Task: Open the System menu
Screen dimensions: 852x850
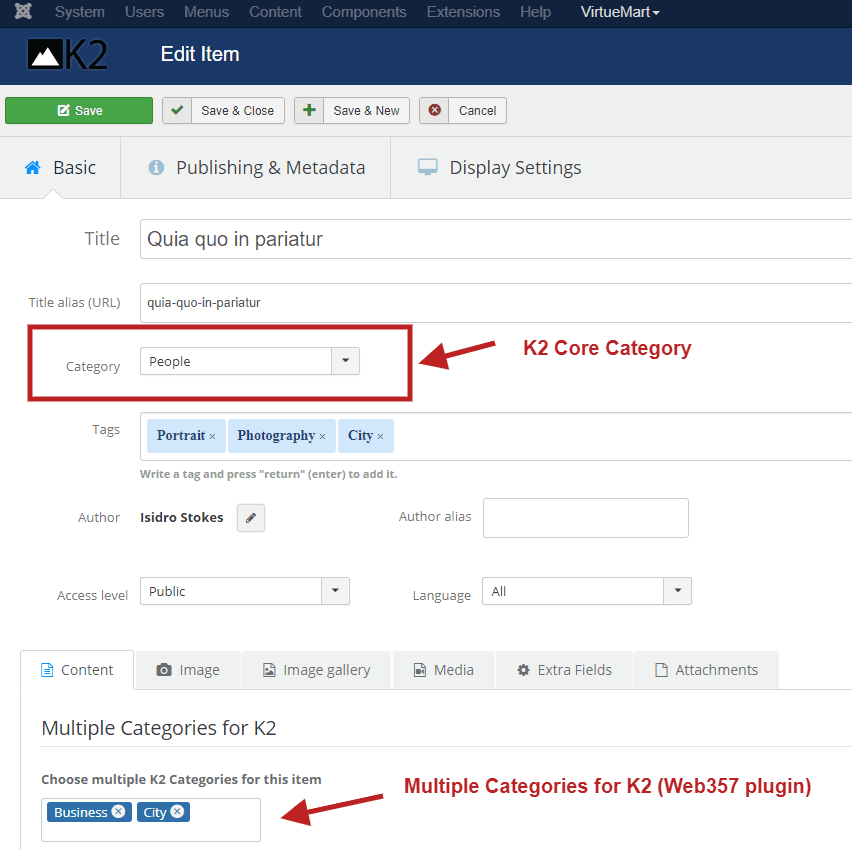Action: pos(79,11)
